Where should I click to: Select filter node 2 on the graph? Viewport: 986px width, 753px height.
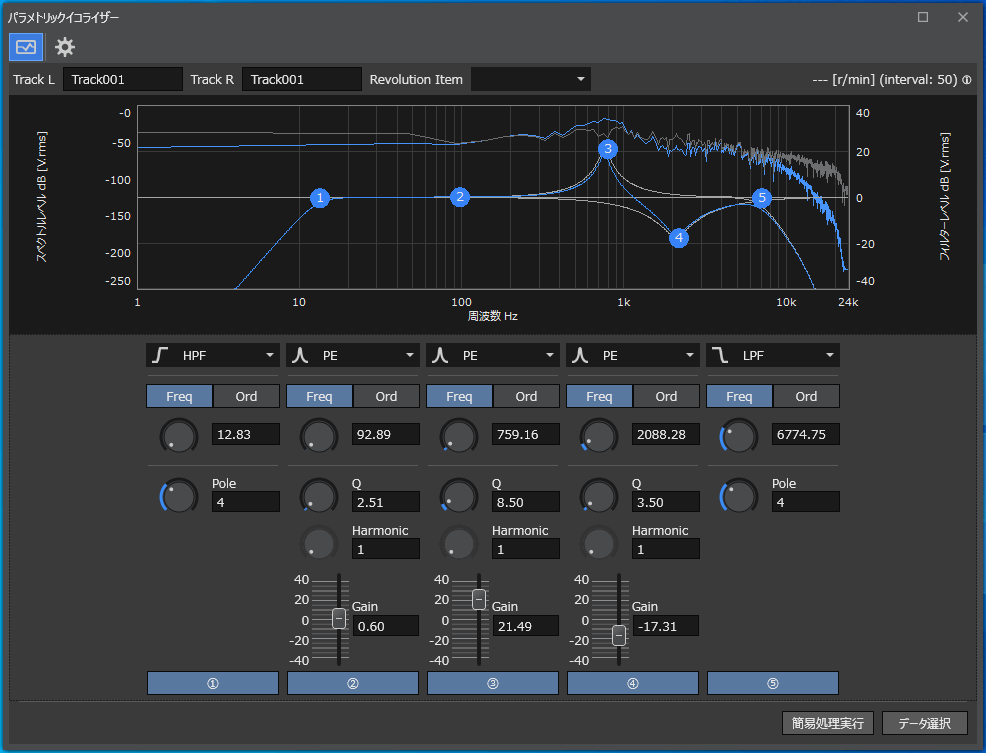[460, 198]
